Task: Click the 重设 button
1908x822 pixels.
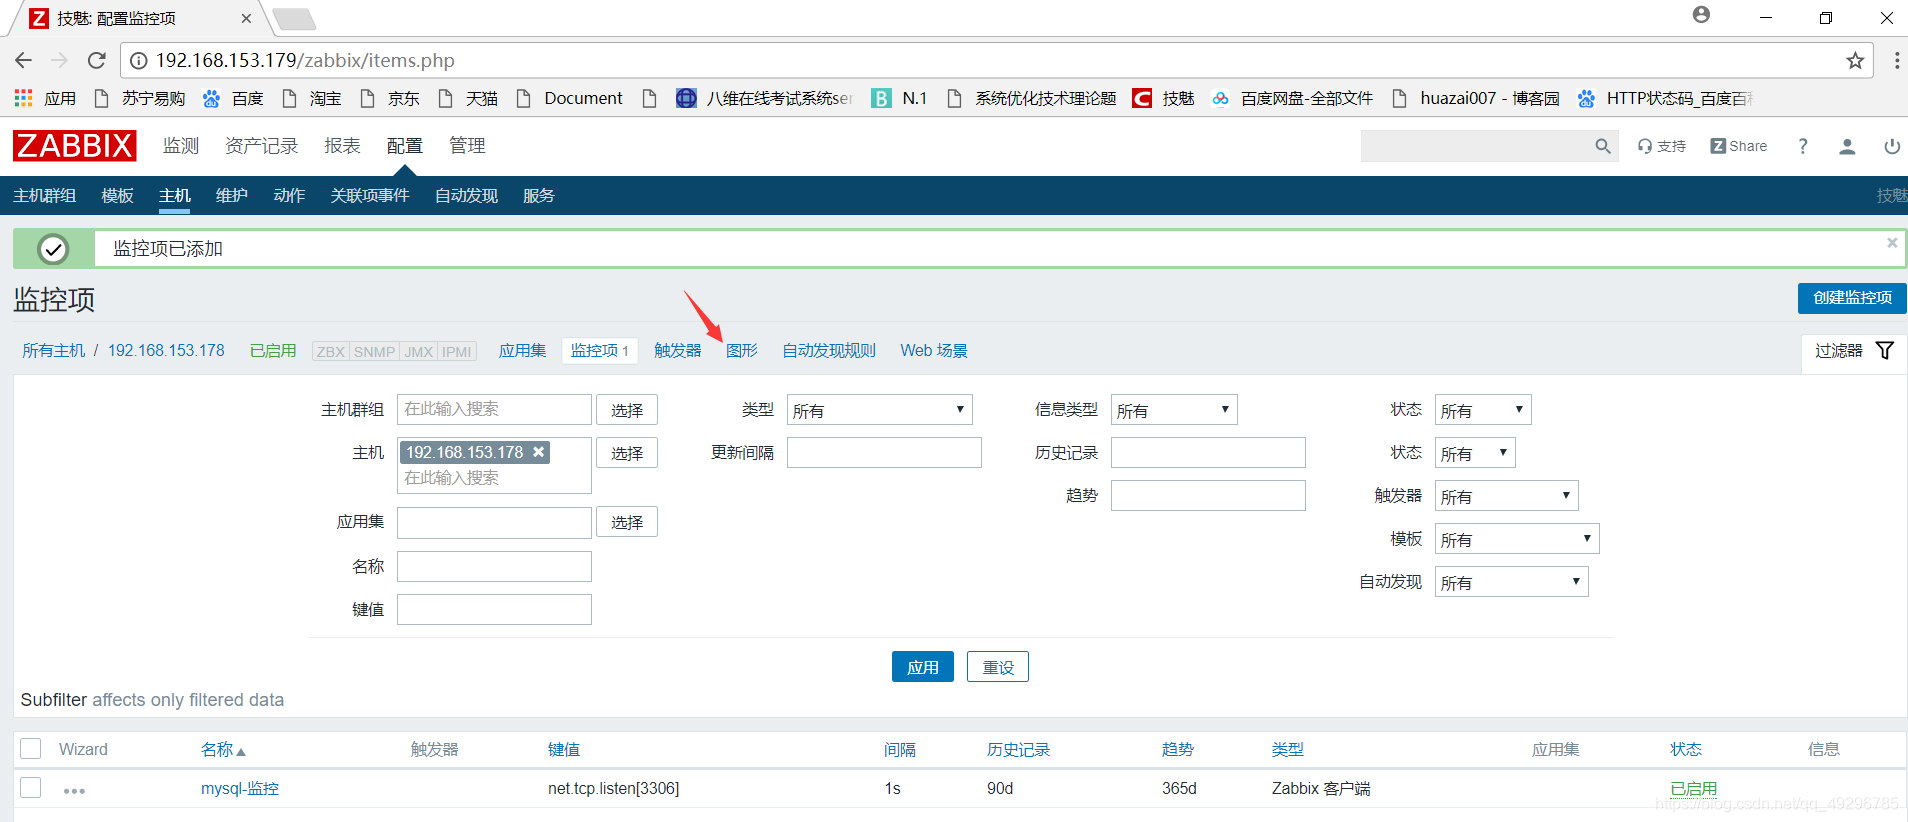Action: (x=998, y=667)
